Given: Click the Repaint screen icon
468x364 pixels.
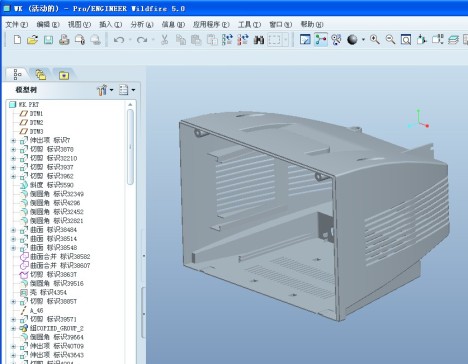Looking at the screenshot, I should 305,39.
